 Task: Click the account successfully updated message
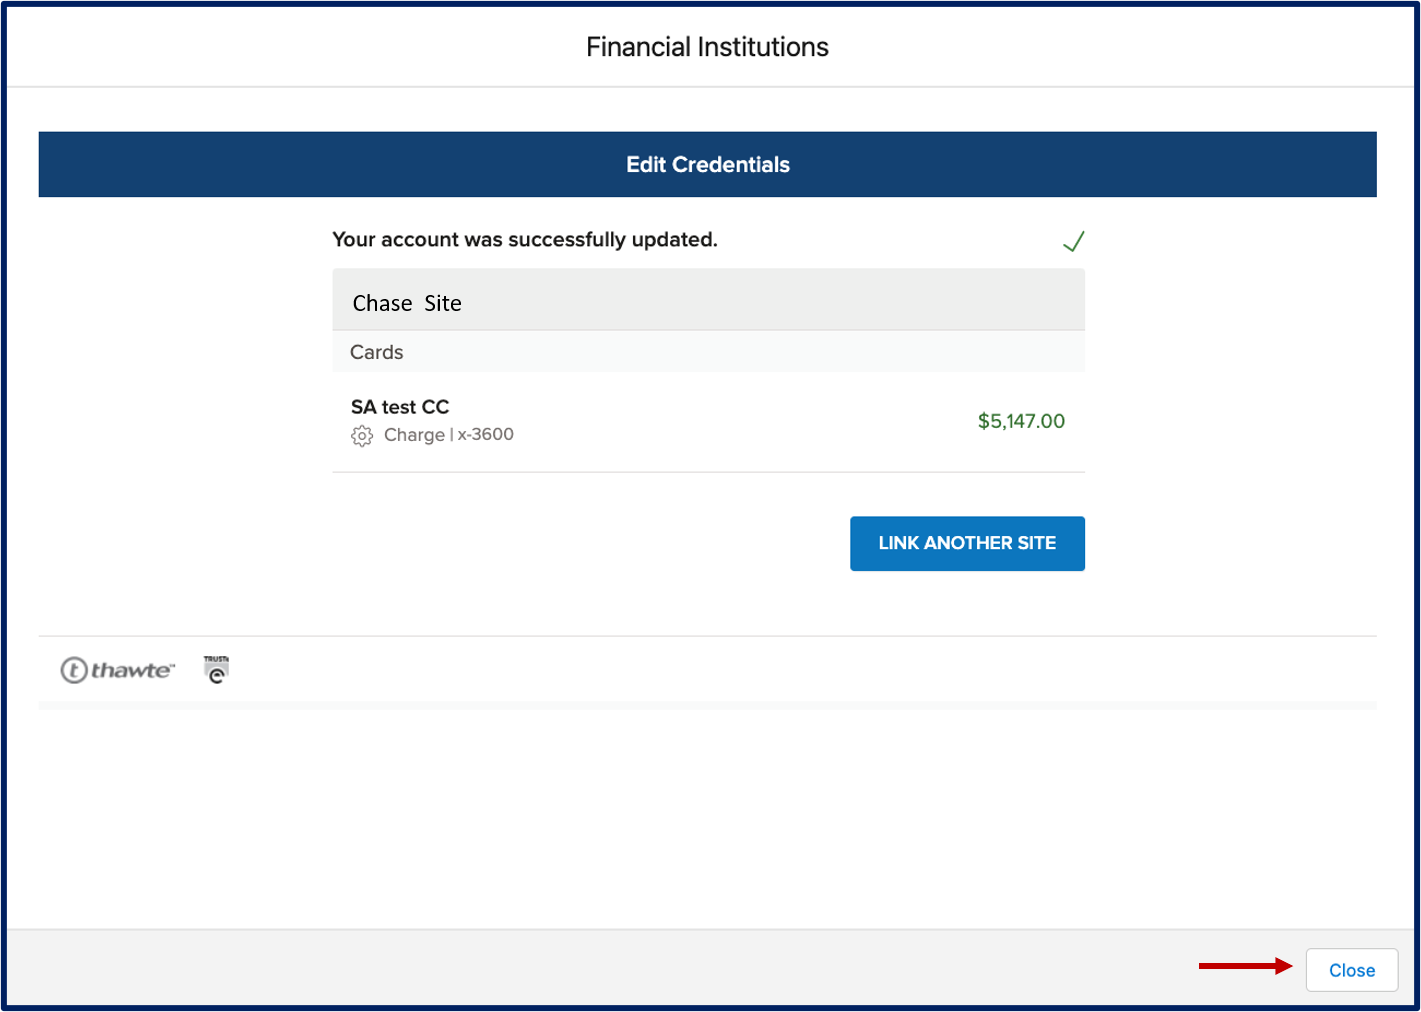525,240
